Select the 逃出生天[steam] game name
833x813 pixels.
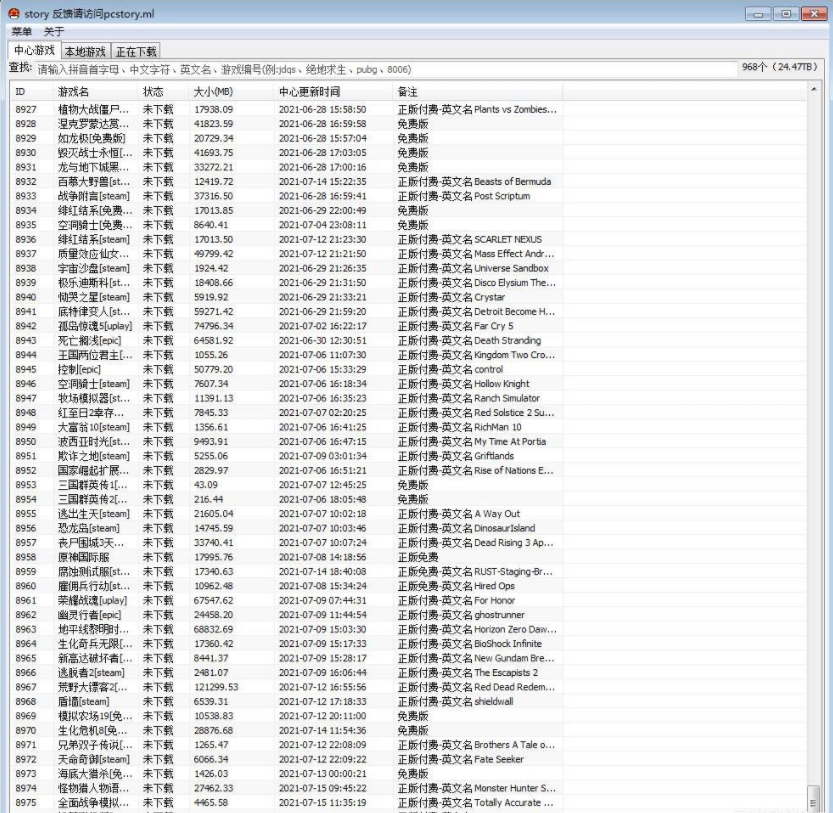[x=94, y=514]
